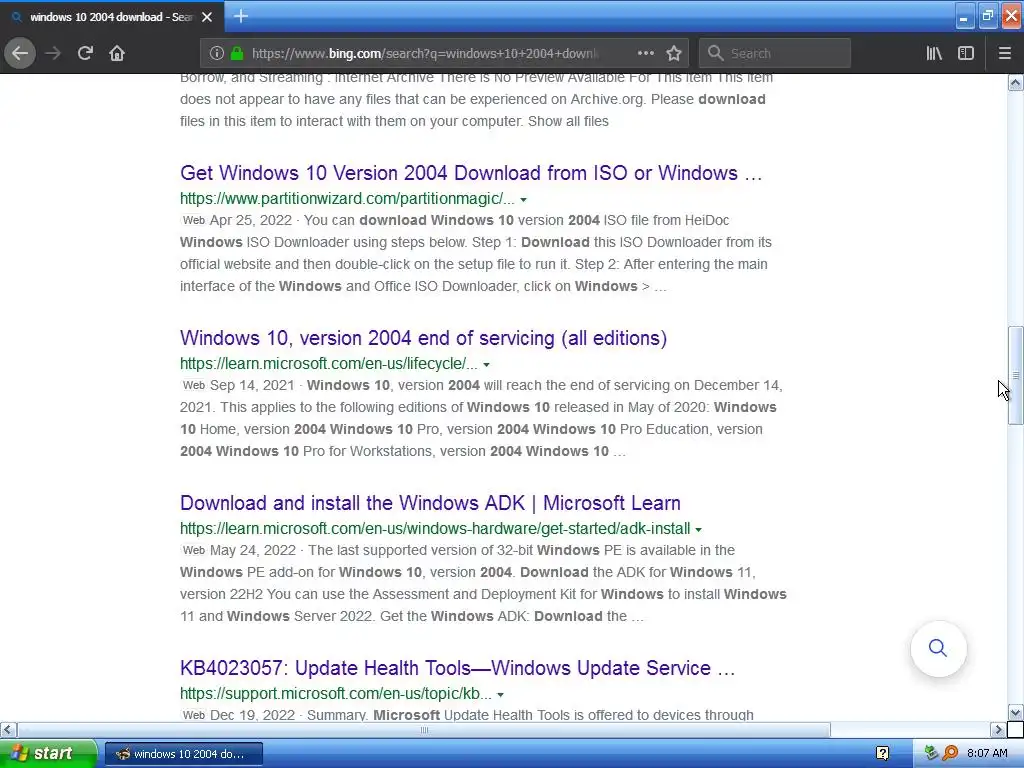Viewport: 1024px width, 768px height.
Task: Focus the bing.com address bar URL
Action: click(424, 54)
